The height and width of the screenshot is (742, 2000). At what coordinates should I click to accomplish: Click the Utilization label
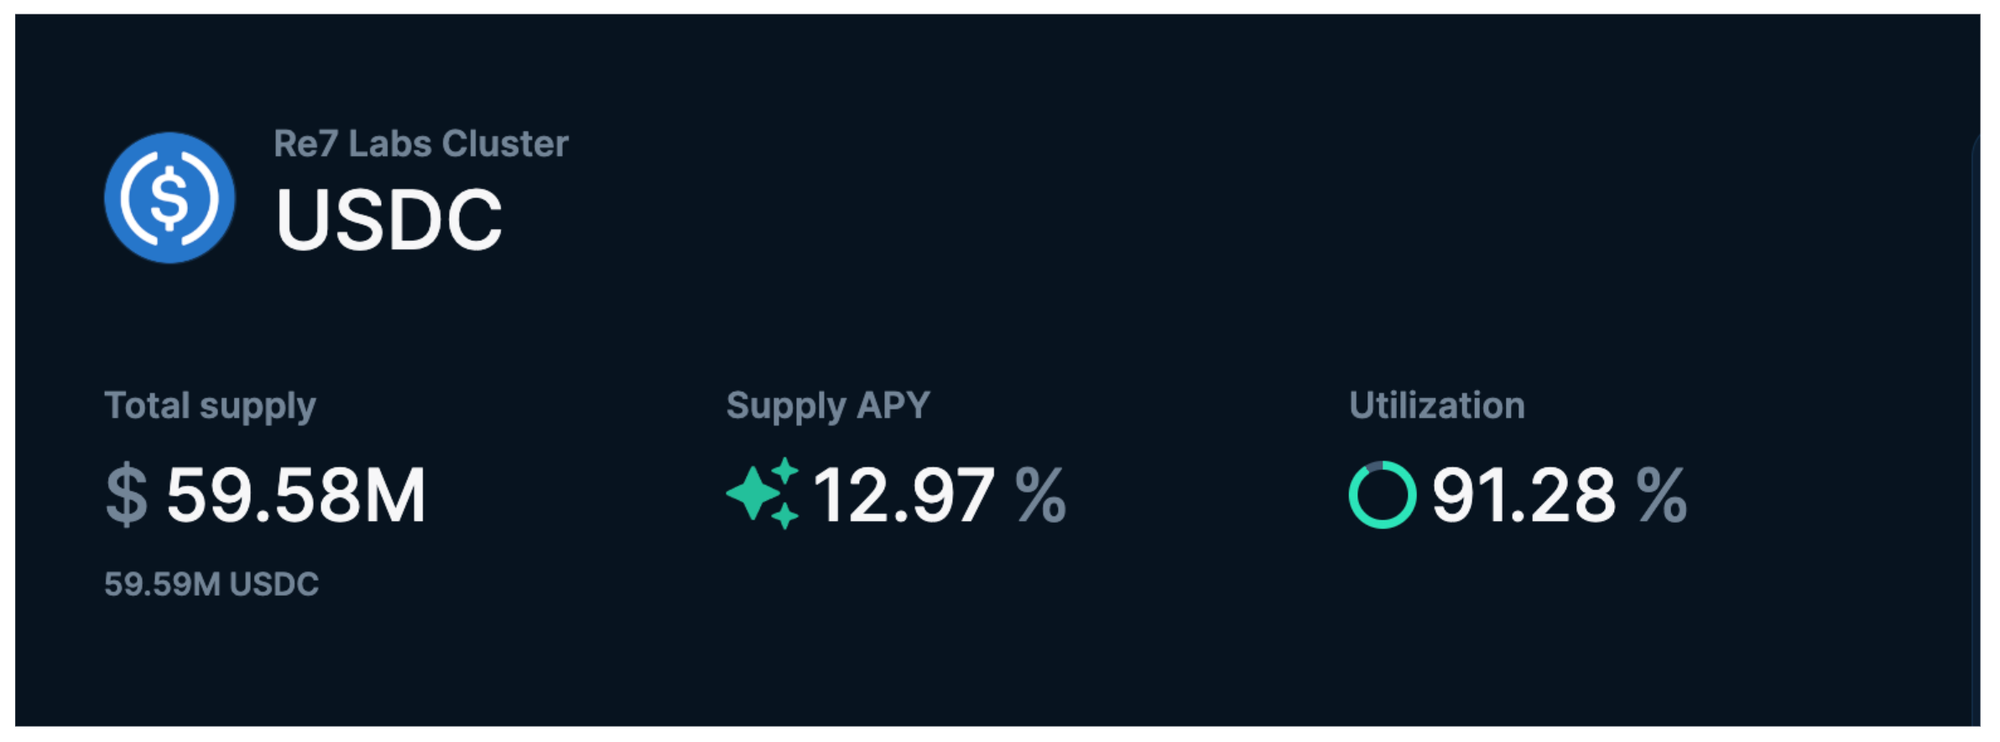1436,406
